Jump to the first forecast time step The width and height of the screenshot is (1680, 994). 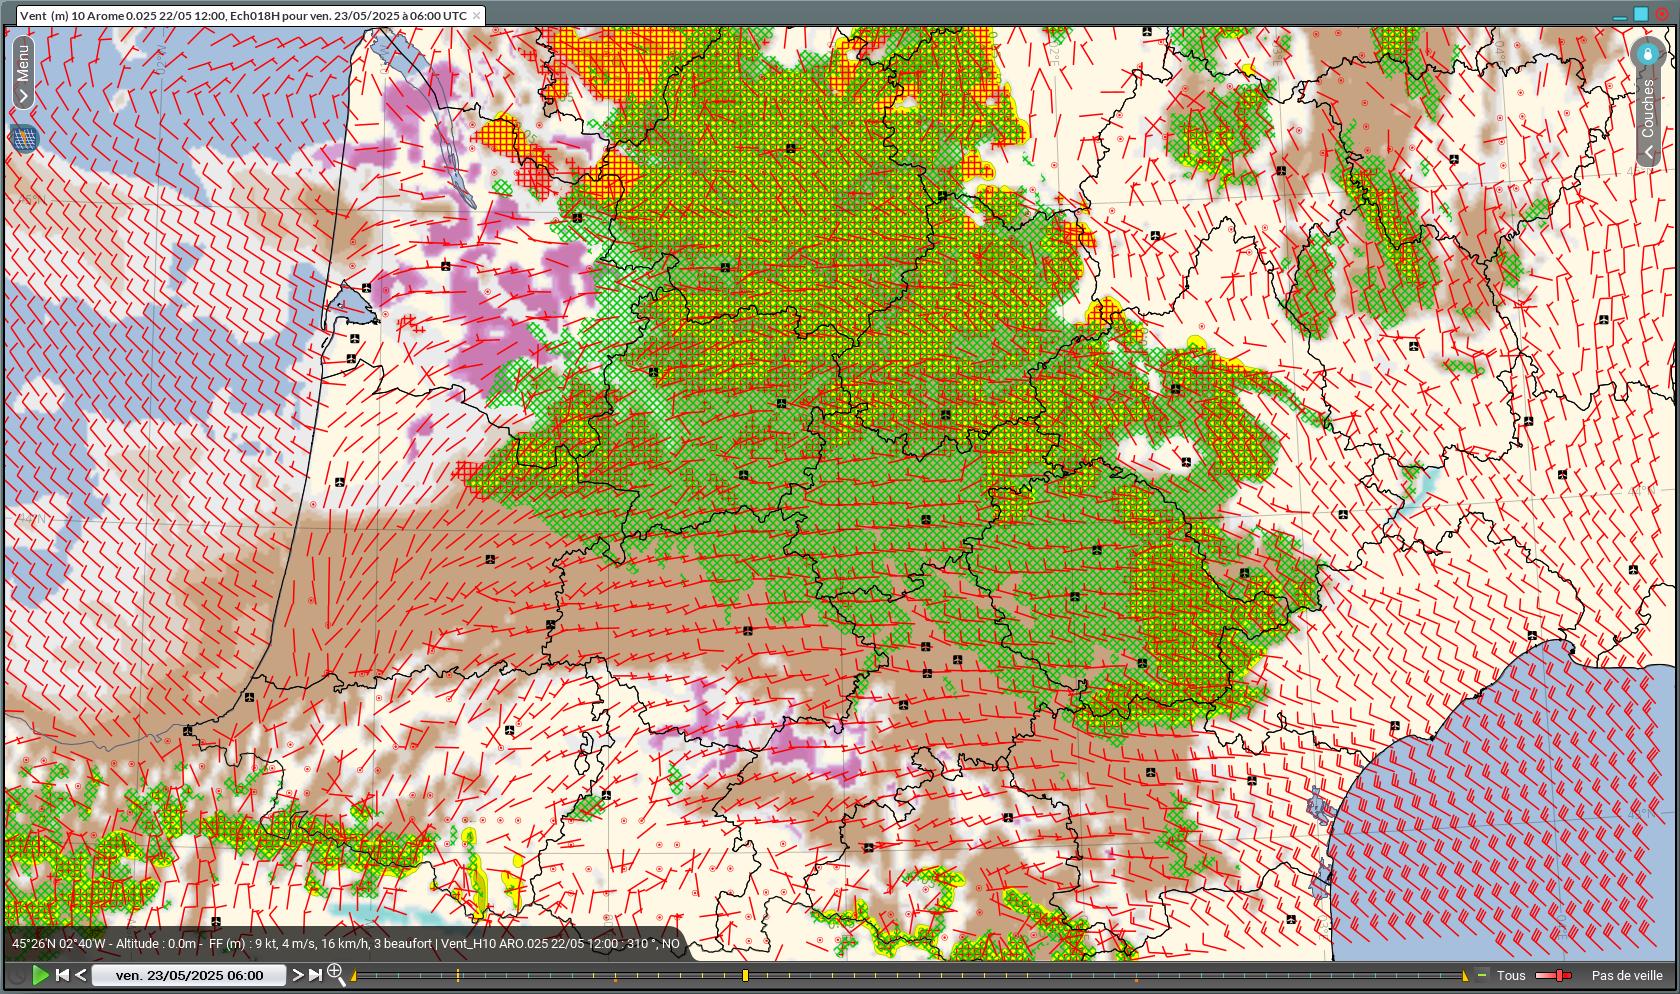pos(62,975)
